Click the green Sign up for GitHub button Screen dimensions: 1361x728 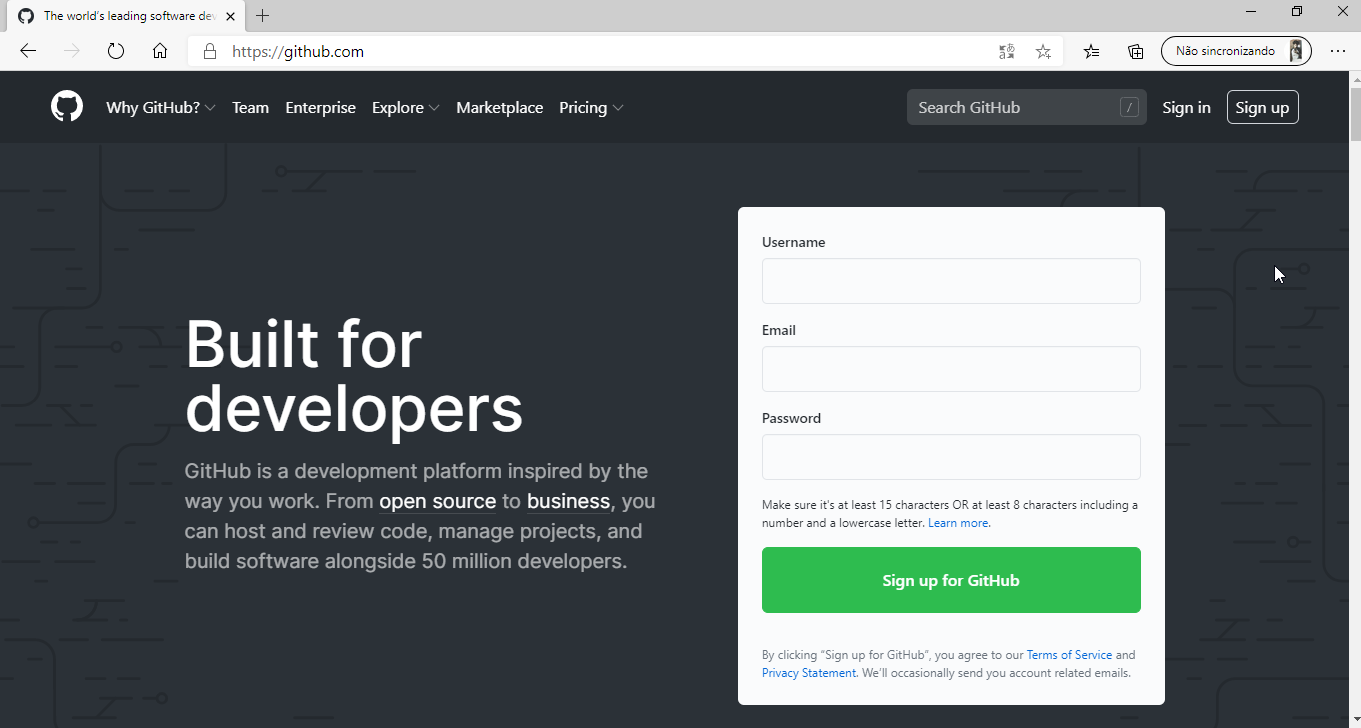951,580
